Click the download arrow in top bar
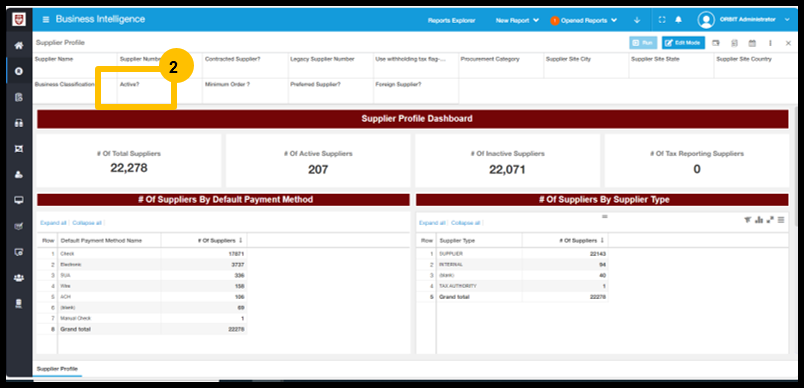 click(x=637, y=20)
